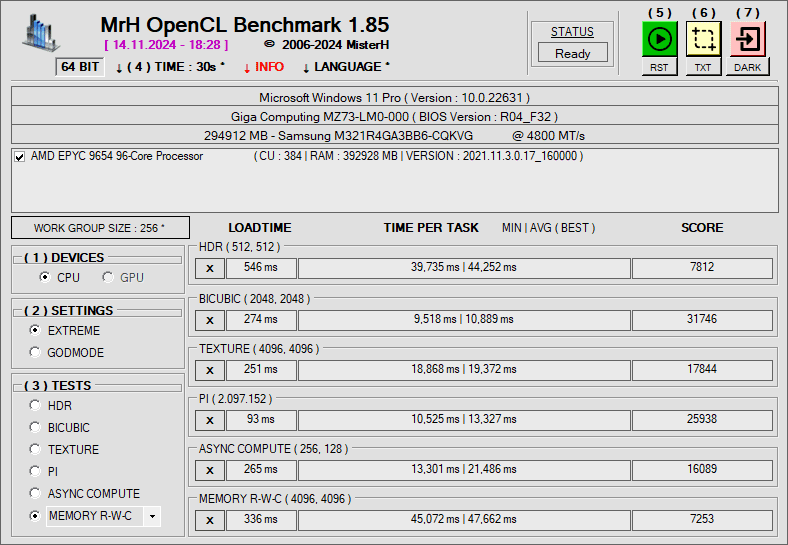788x545 pixels.
Task: Click the TXT export button
Action: pyautogui.click(x=704, y=67)
